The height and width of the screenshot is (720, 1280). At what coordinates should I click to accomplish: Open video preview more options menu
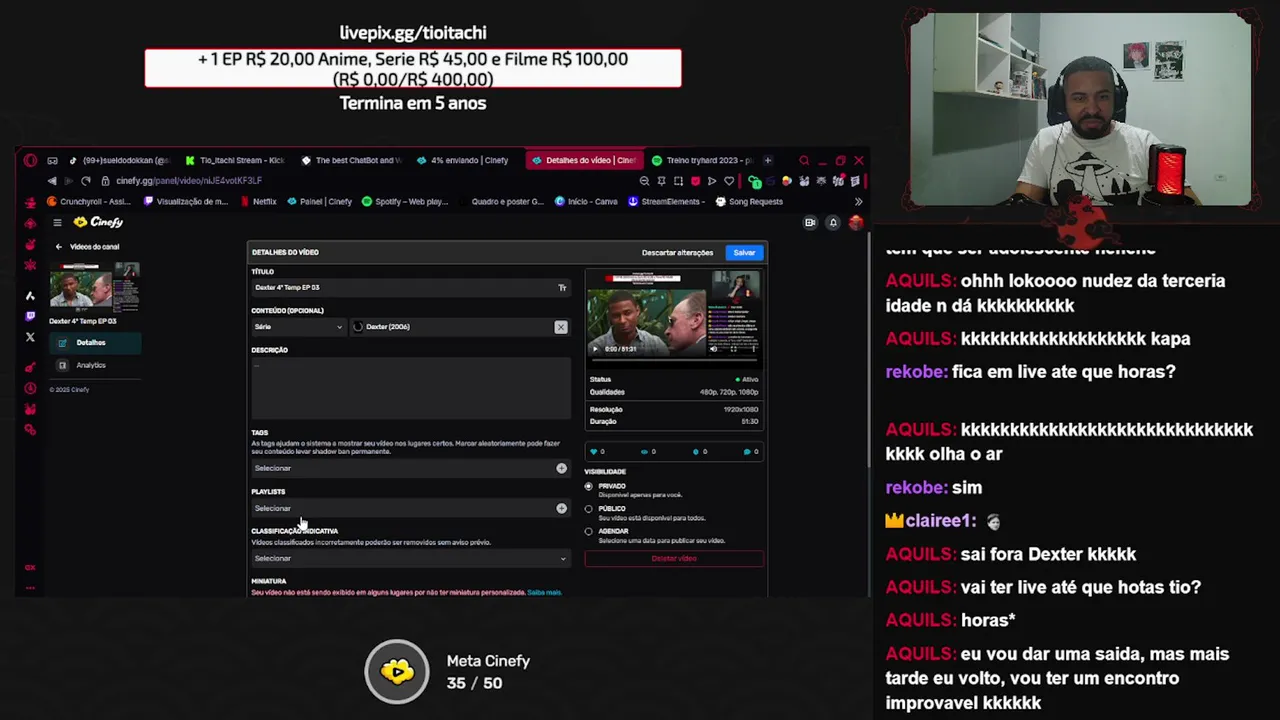click(752, 349)
